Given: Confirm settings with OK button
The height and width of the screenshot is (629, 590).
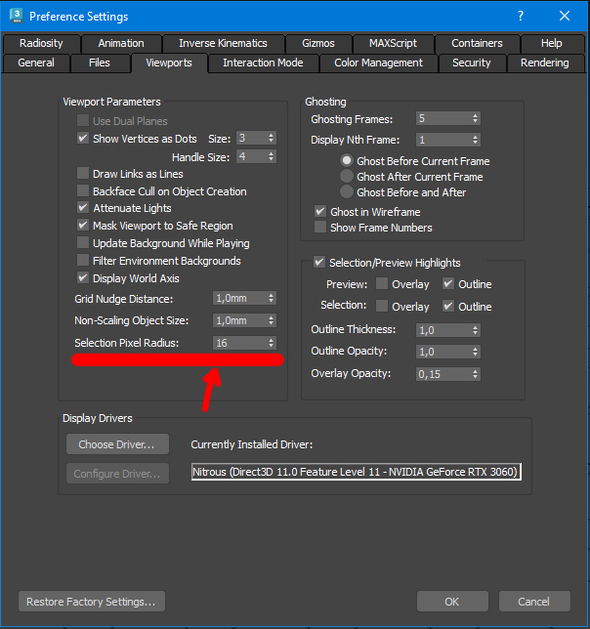Looking at the screenshot, I should tap(452, 601).
